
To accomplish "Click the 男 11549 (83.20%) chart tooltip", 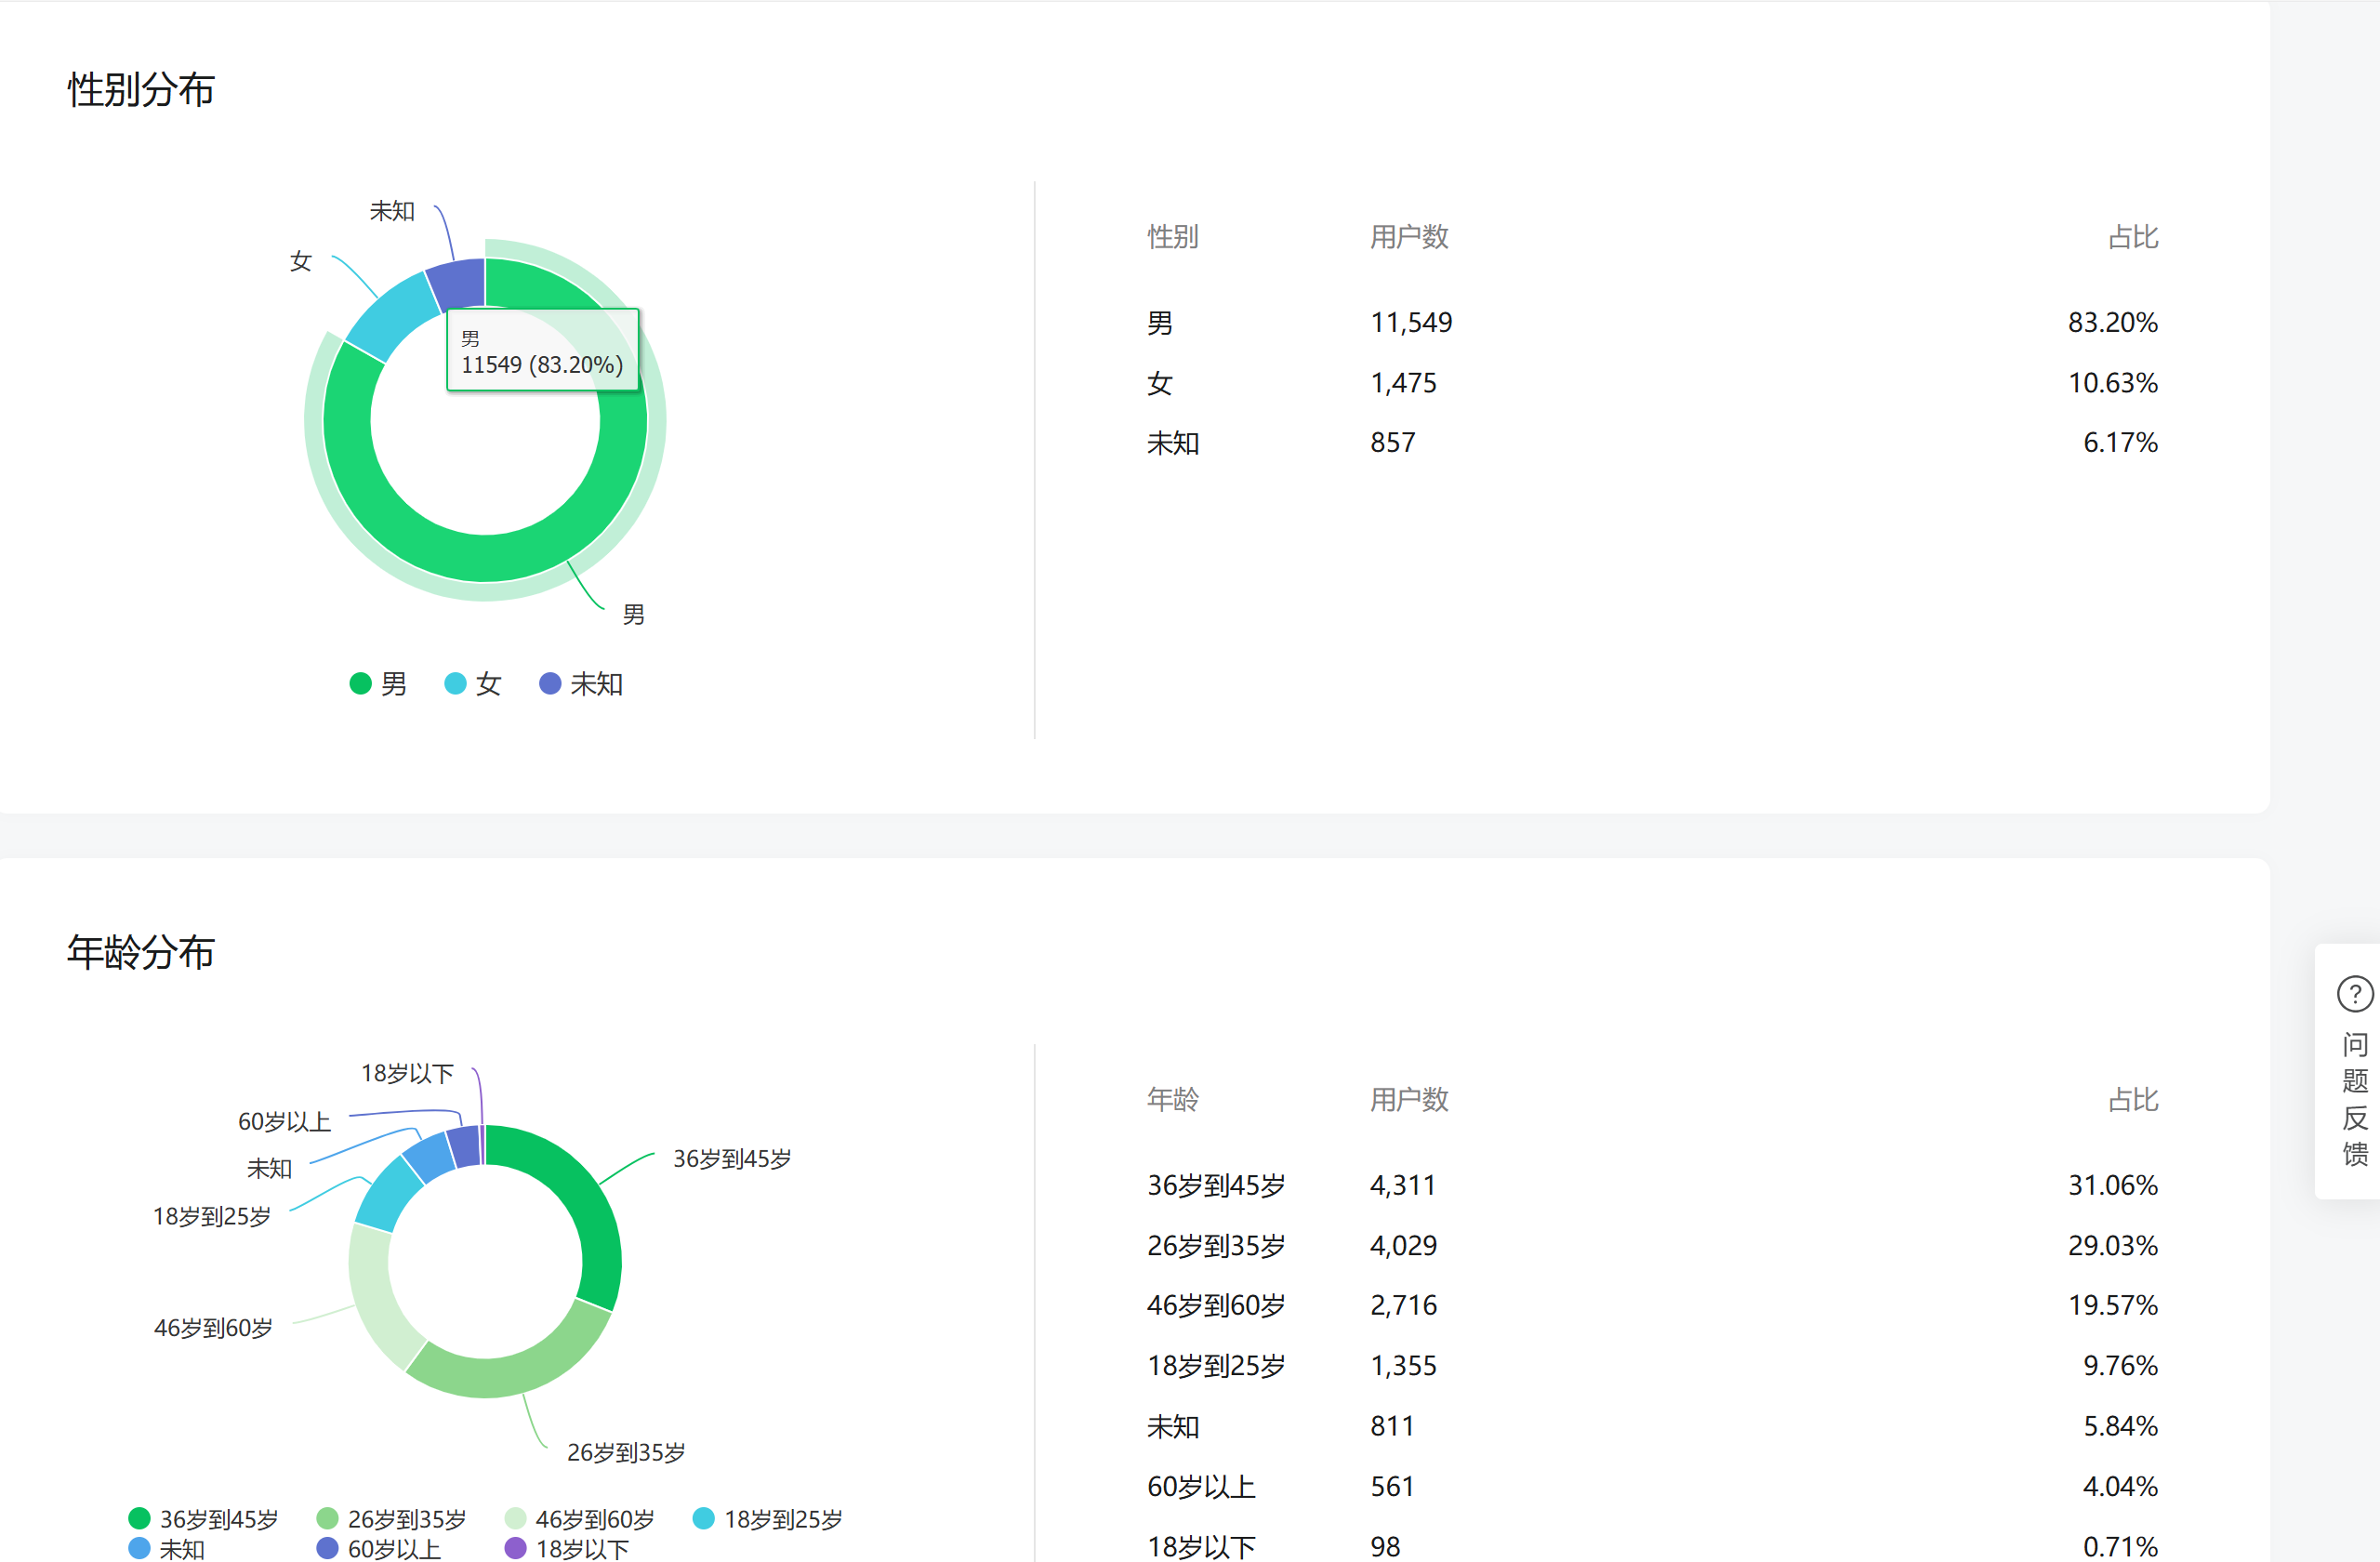I will click(x=542, y=350).
